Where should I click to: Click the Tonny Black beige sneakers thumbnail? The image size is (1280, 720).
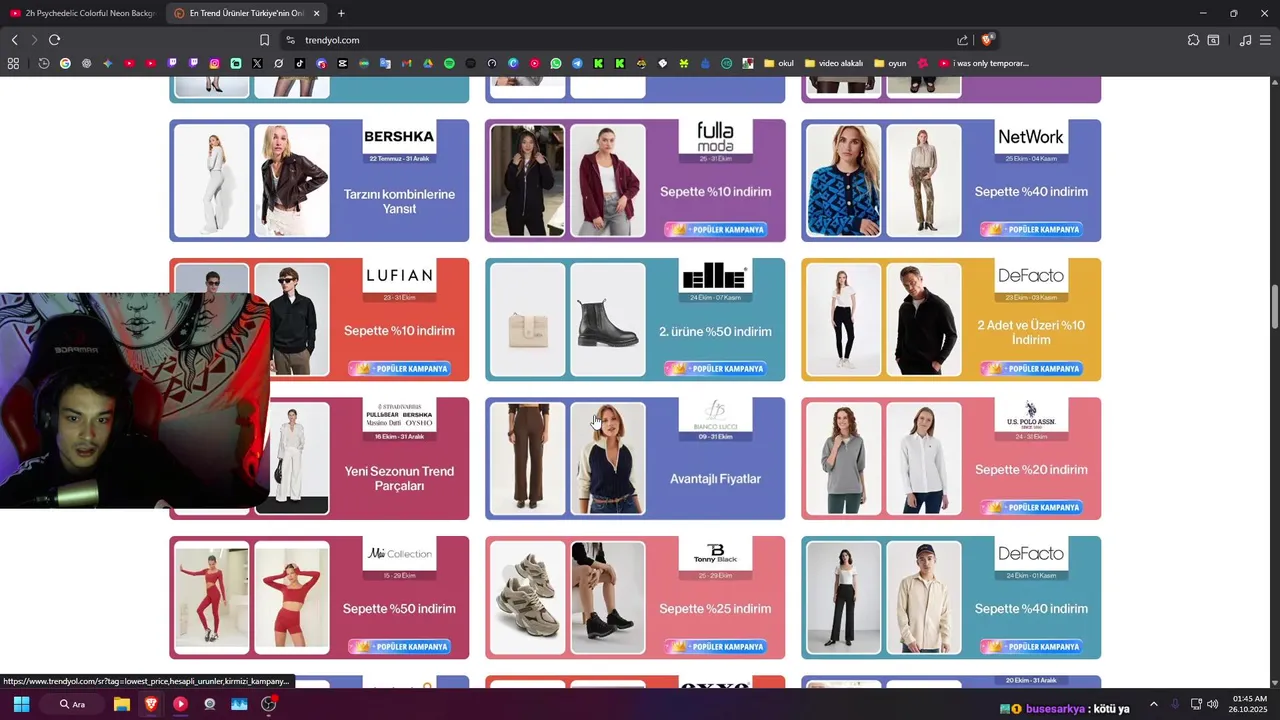coord(527,597)
